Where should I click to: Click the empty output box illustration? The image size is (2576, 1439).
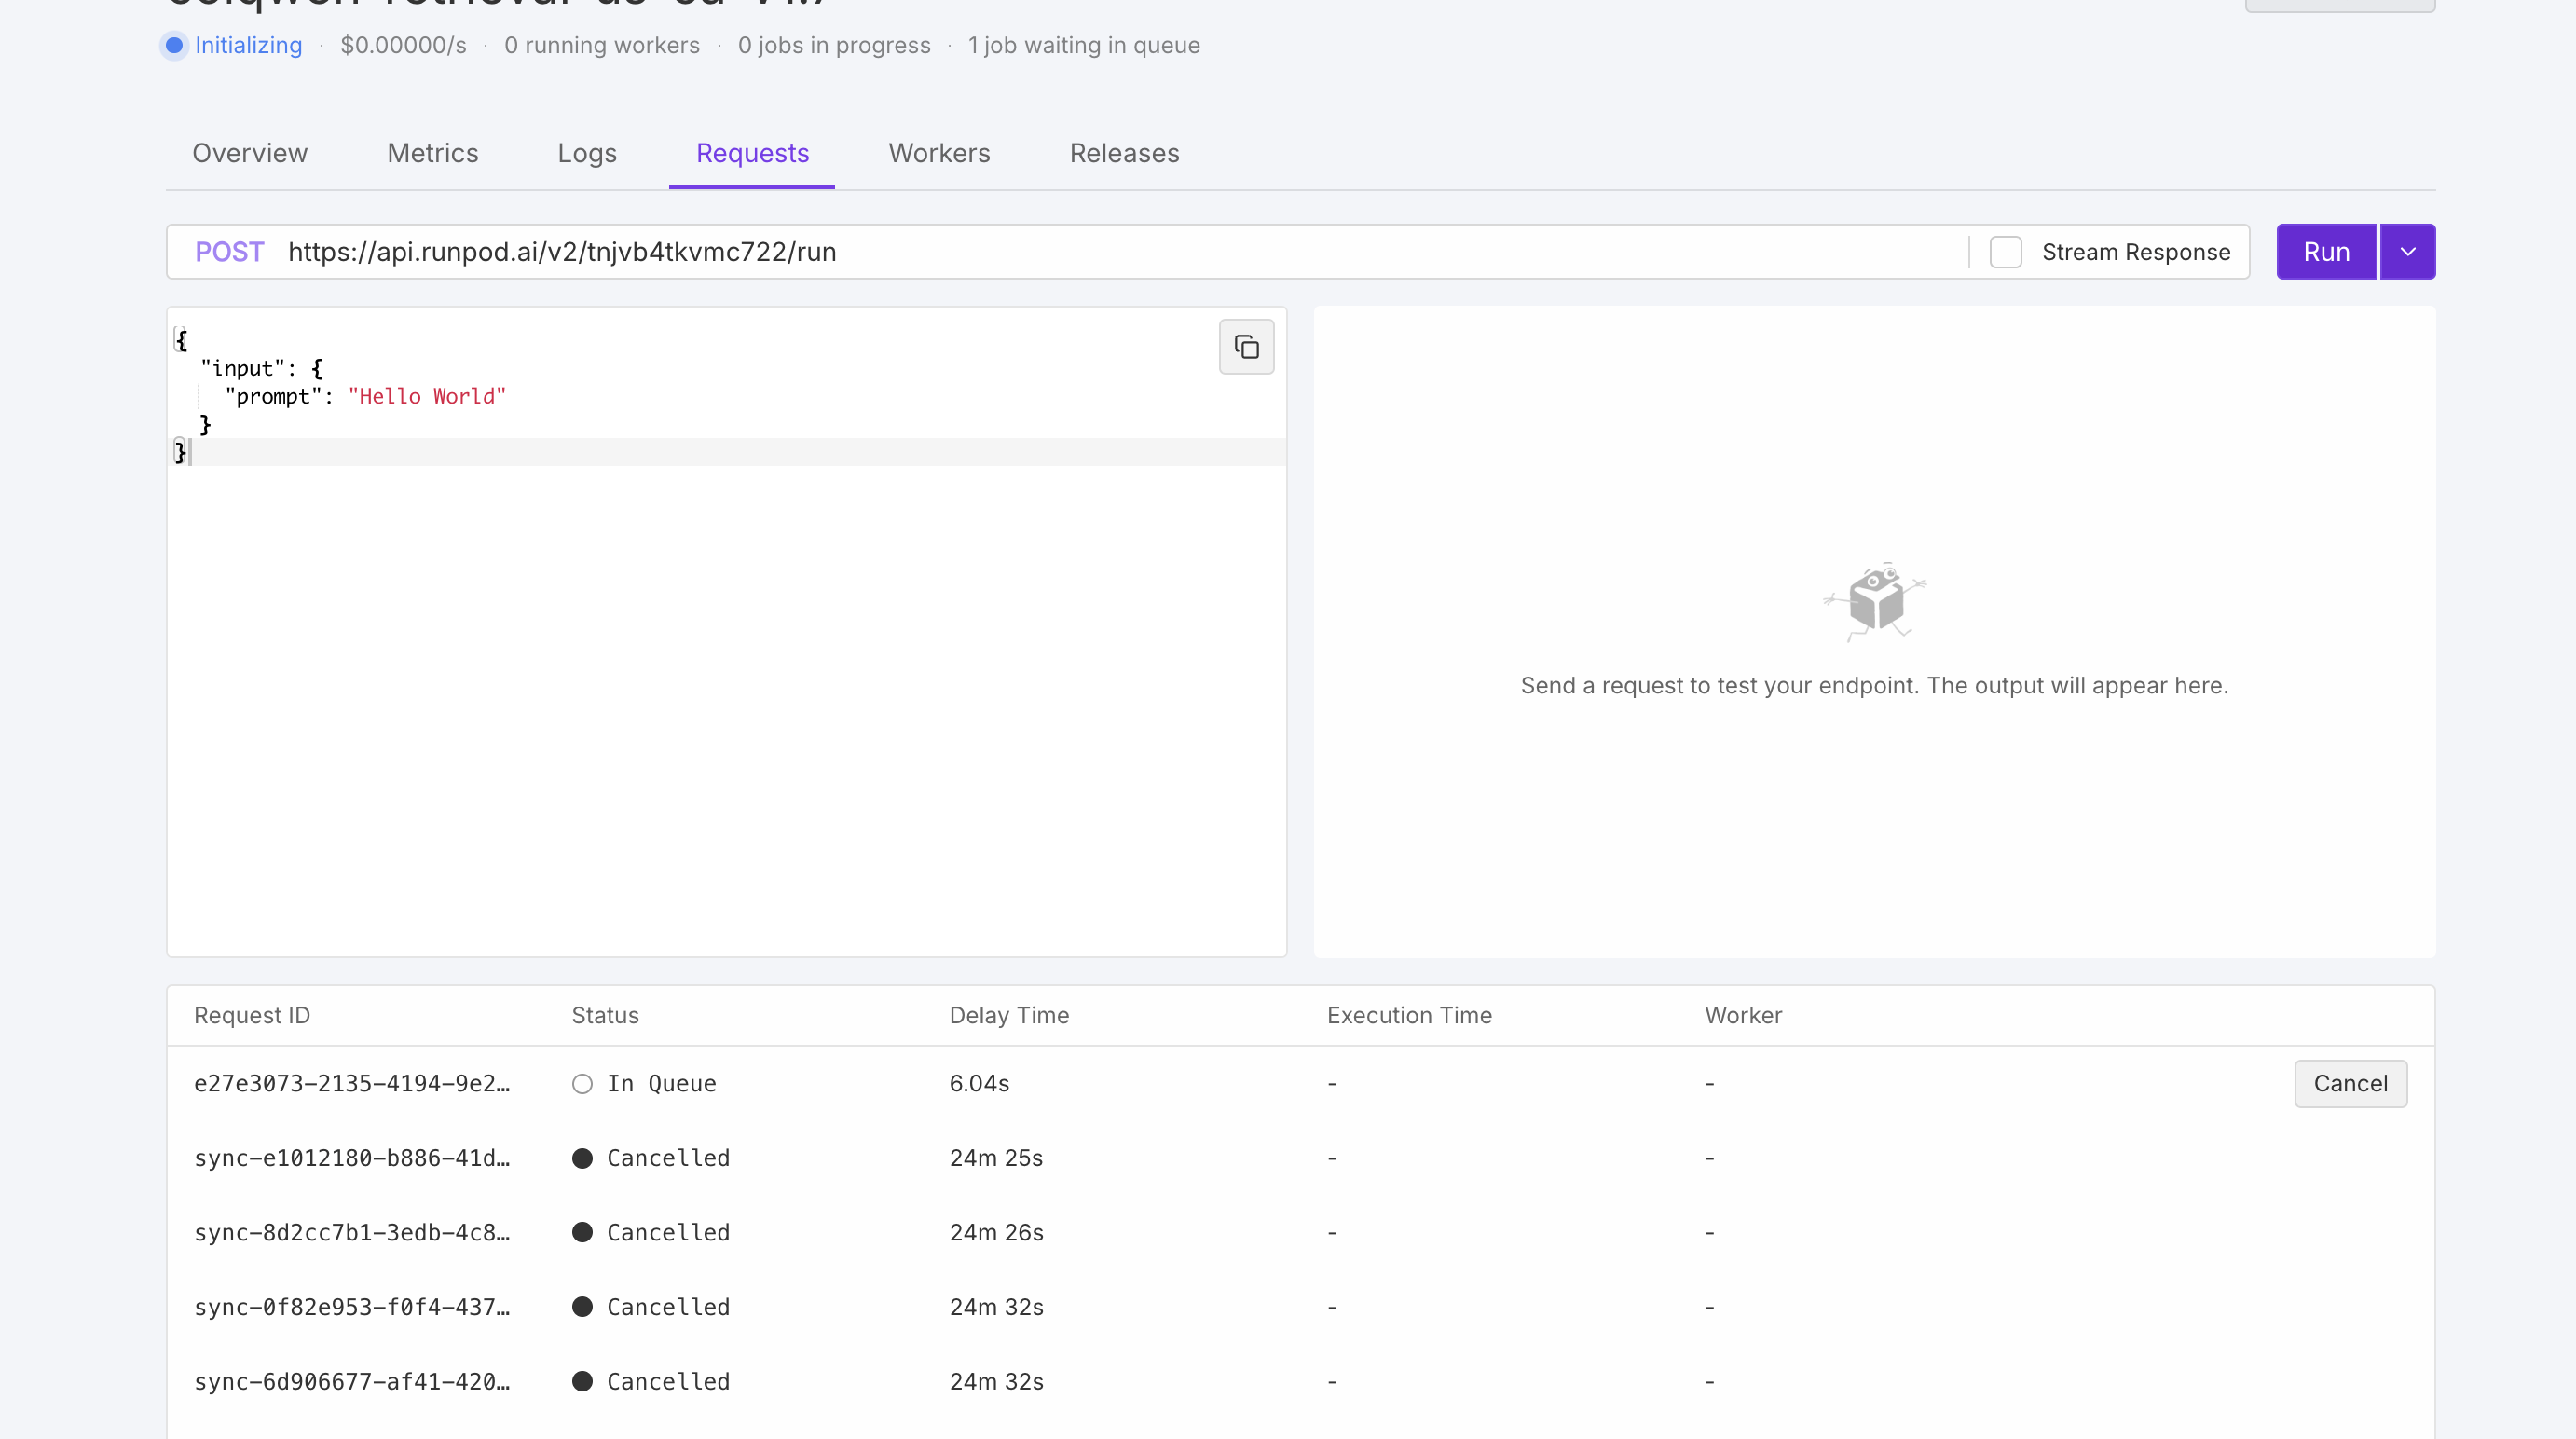1874,601
